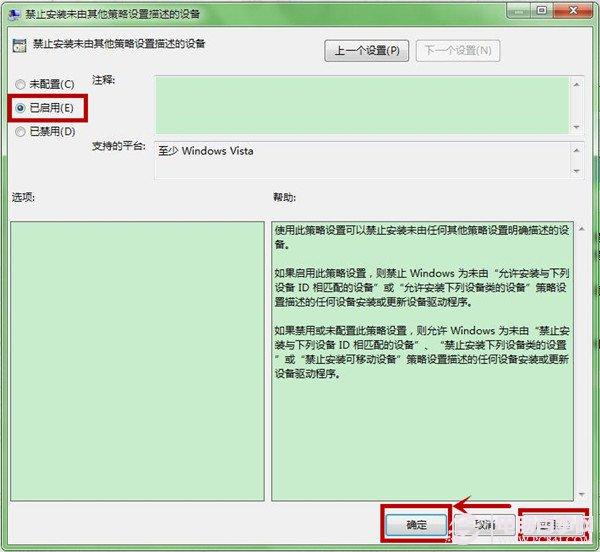Go to 上一个设置(P) previous setting
This screenshot has height=552, width=600.
tap(367, 50)
